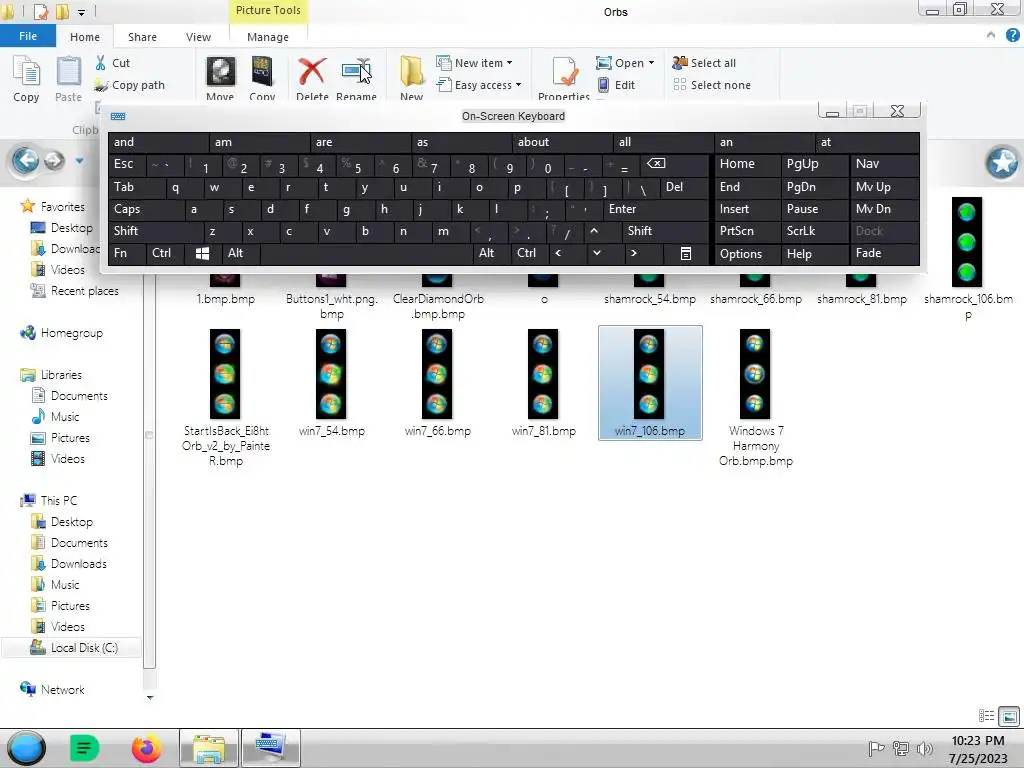
Task: Select win7_54.bmp thumbnail
Action: [x=331, y=374]
